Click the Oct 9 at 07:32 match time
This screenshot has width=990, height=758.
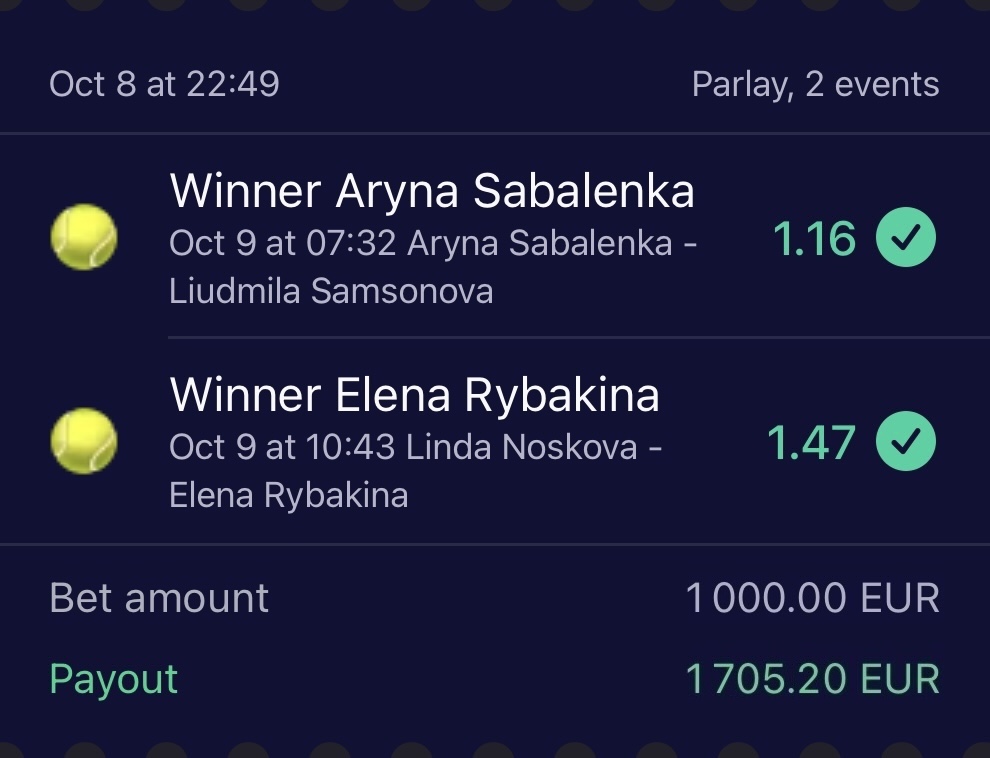tap(284, 243)
